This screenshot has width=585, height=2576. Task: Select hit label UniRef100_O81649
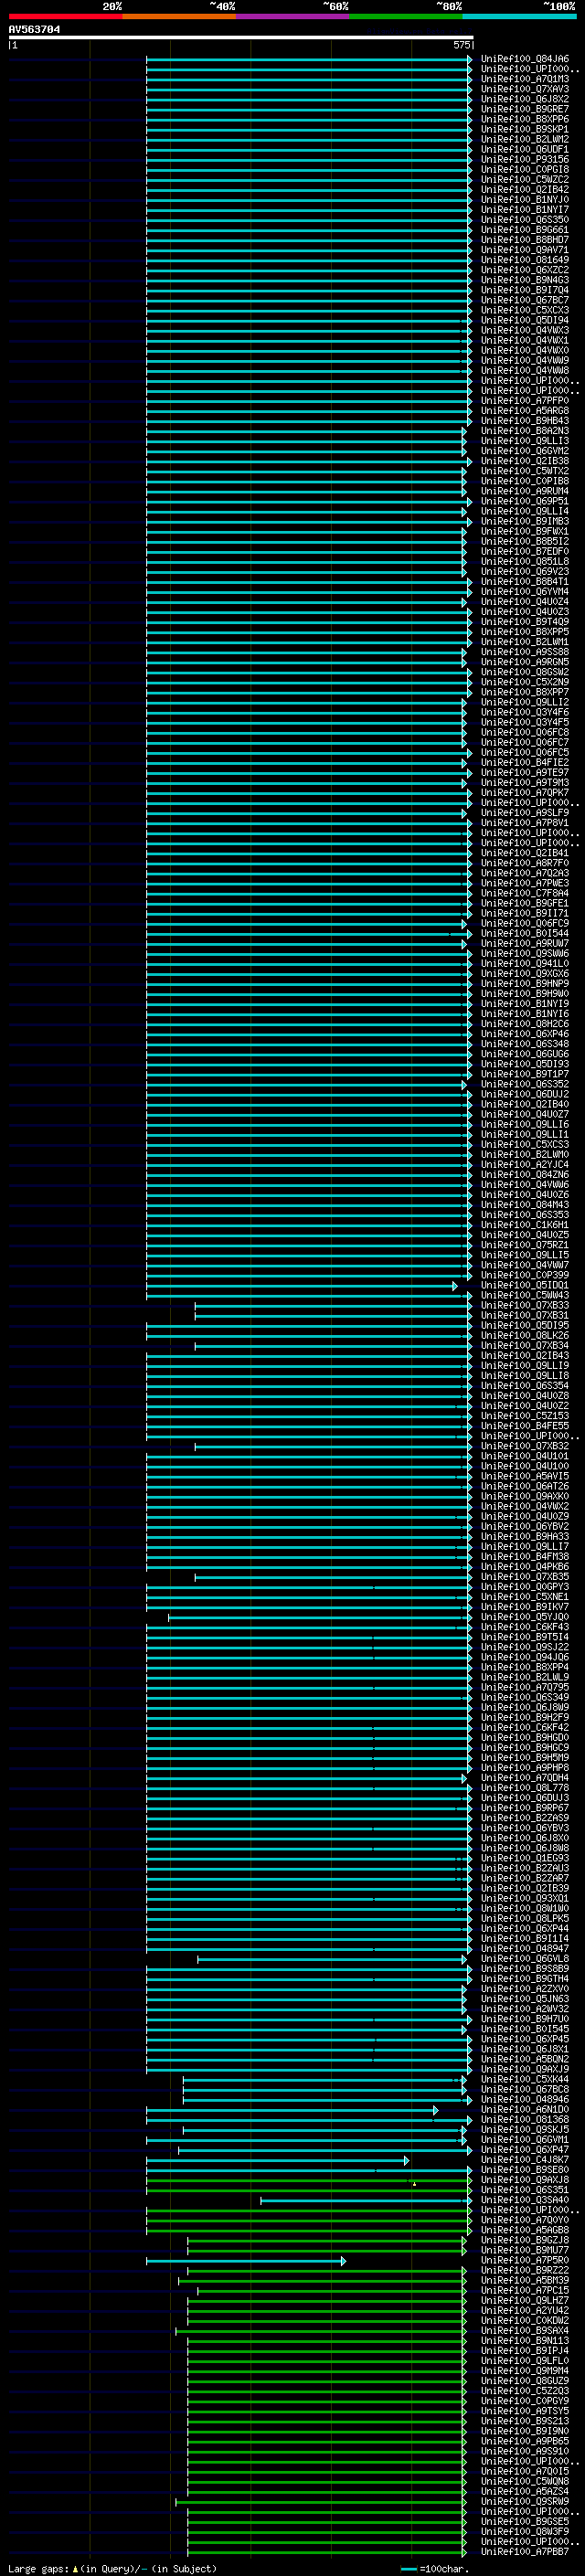(x=525, y=260)
